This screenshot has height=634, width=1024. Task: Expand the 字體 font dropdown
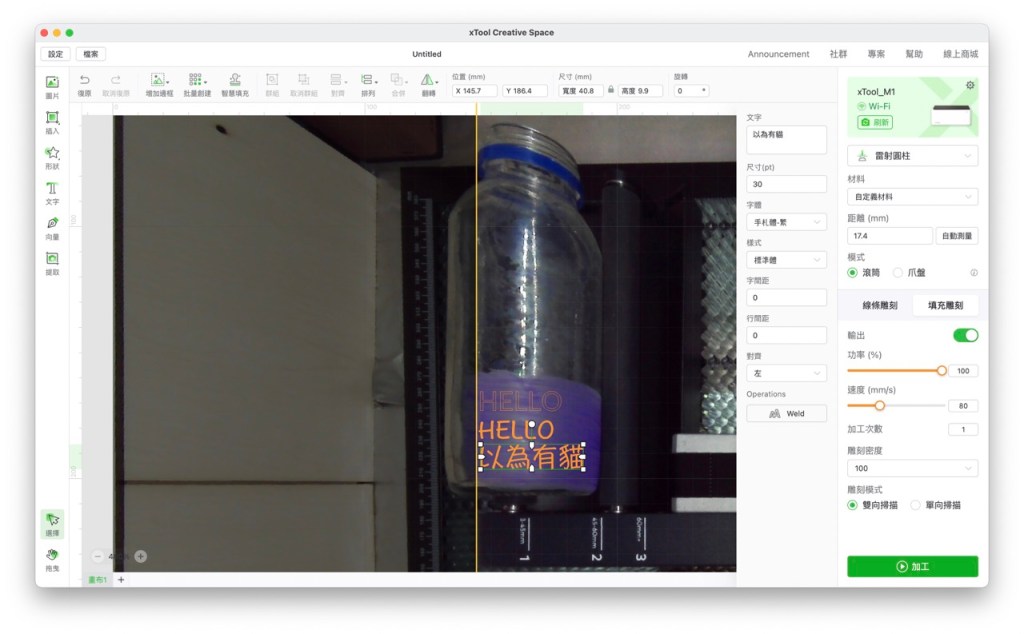[786, 222]
